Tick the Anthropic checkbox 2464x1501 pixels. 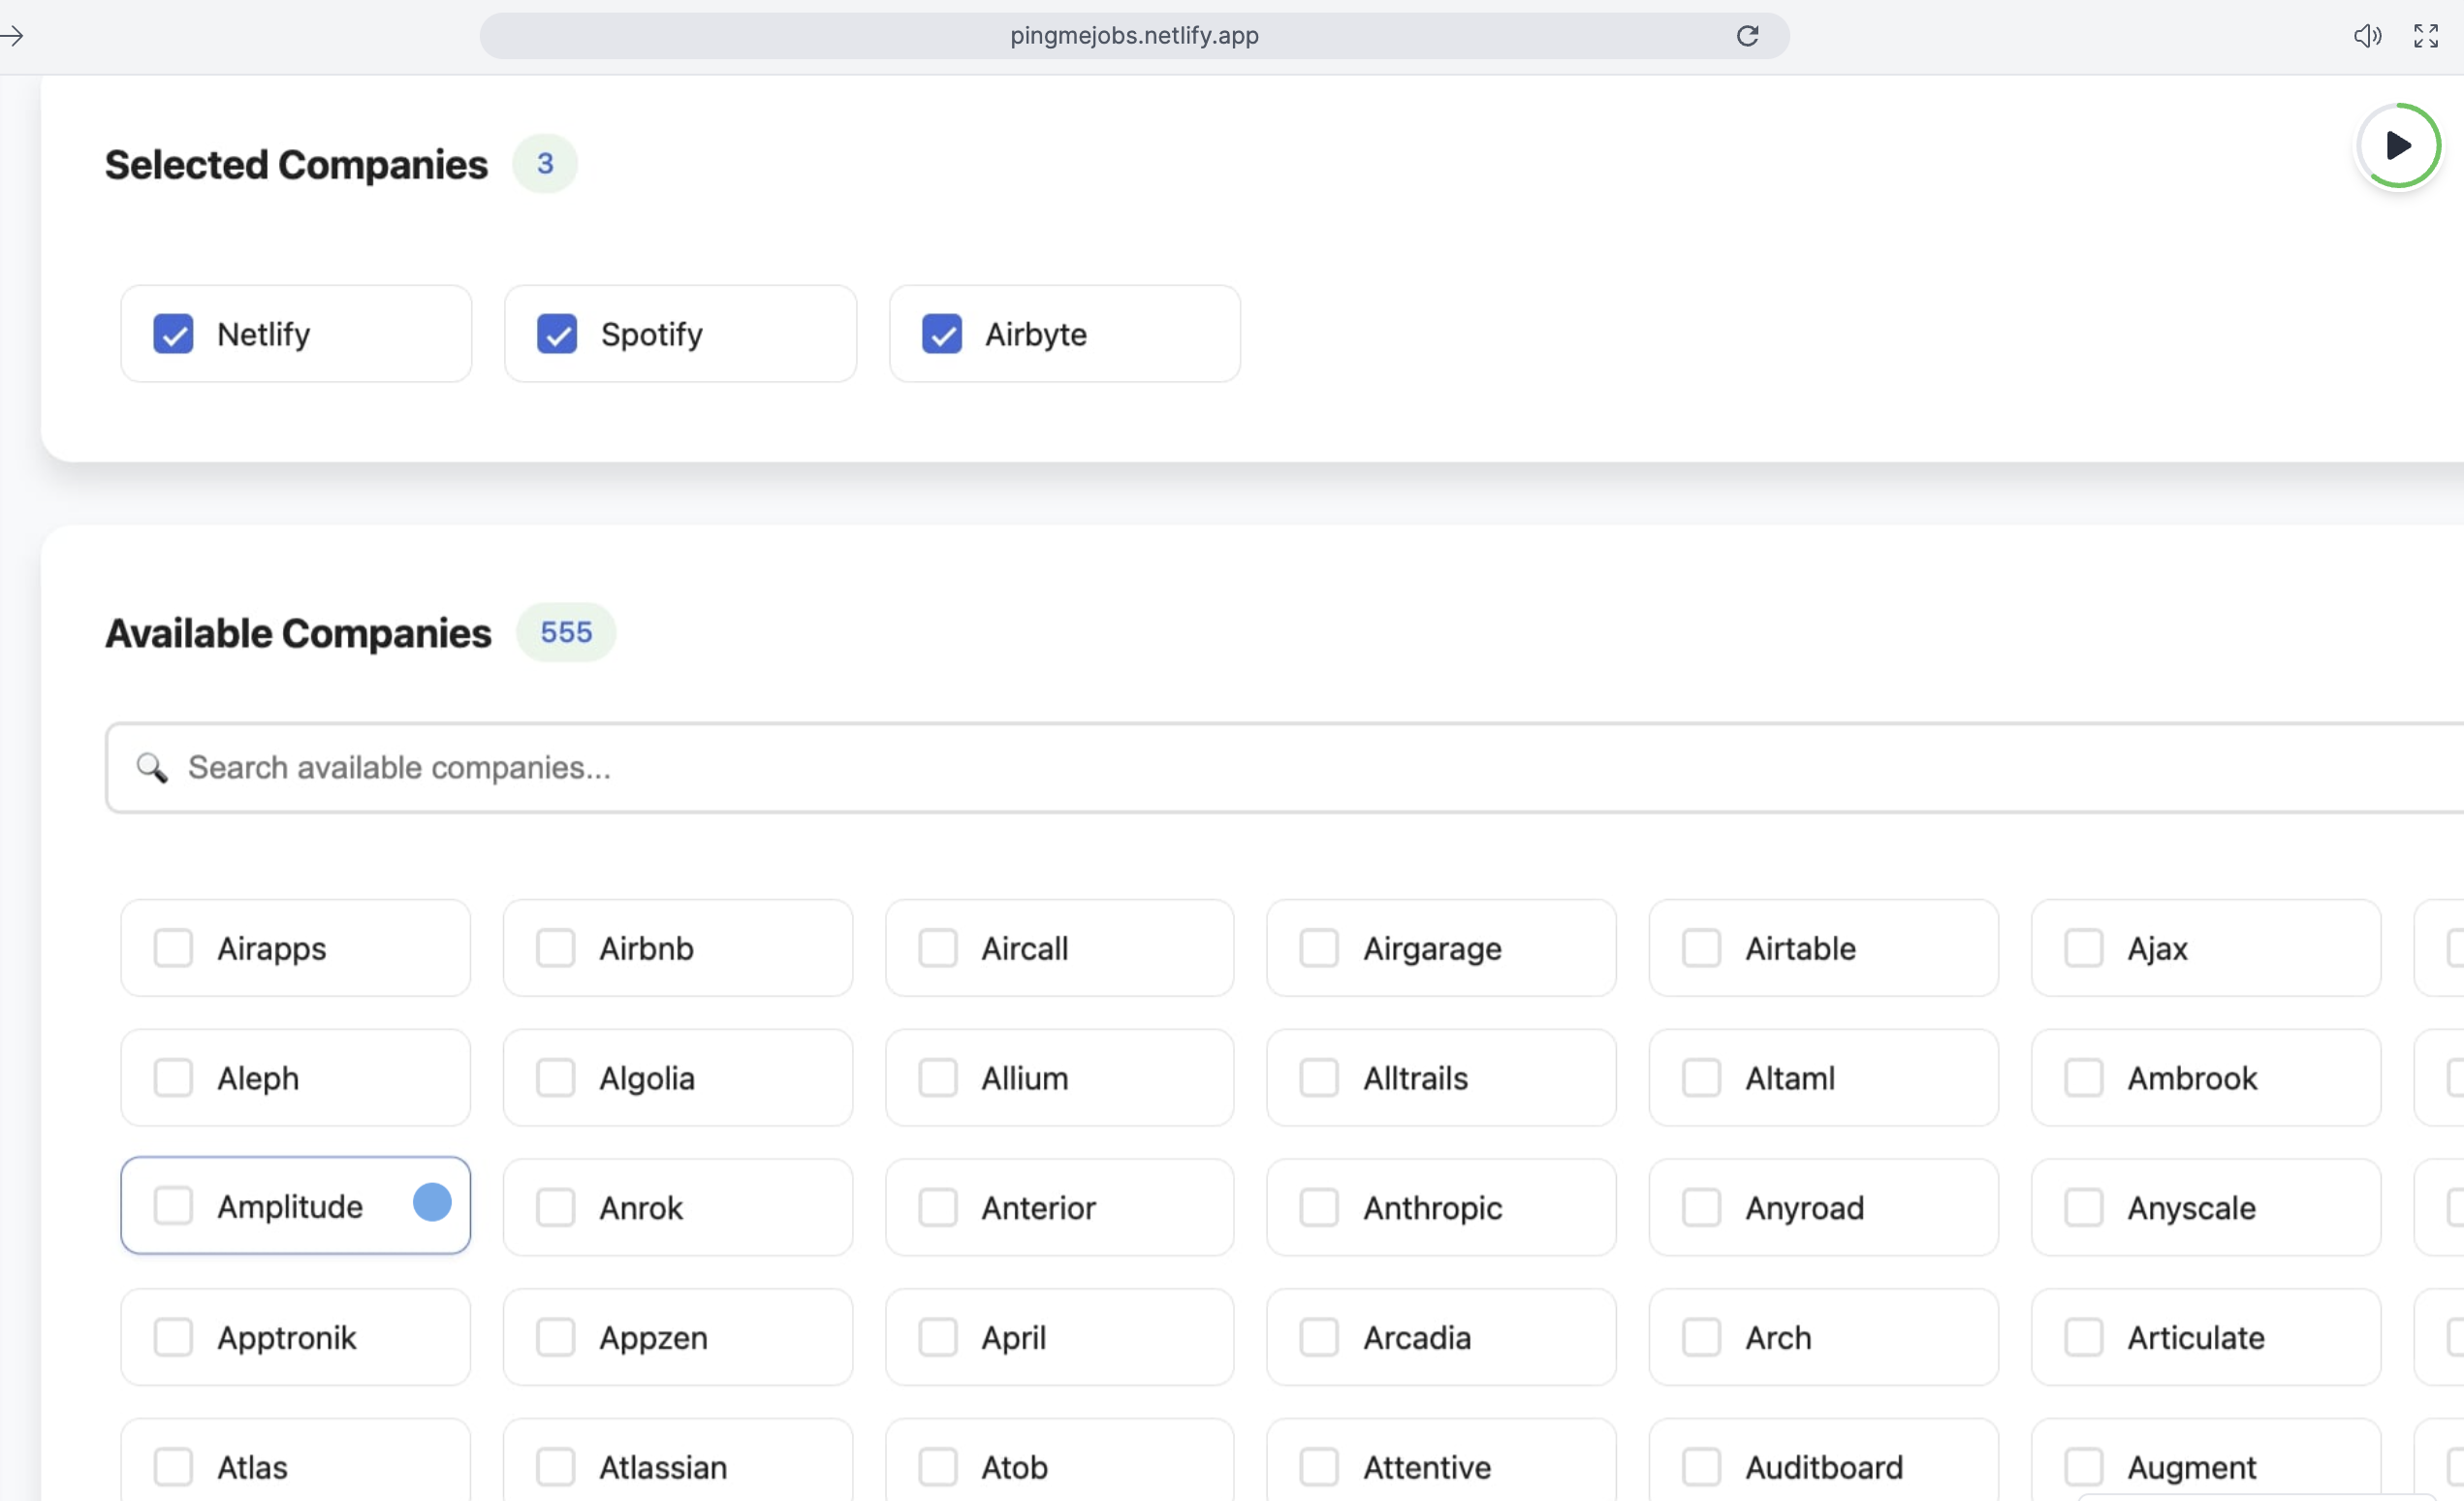[x=1319, y=1208]
